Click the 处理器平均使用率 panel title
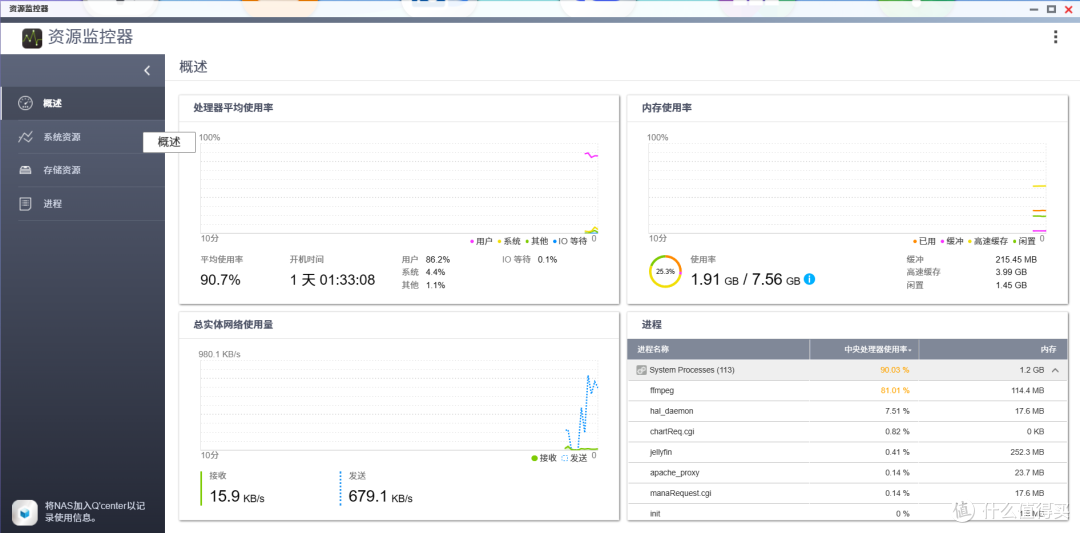The width and height of the screenshot is (1080, 533). [233, 108]
